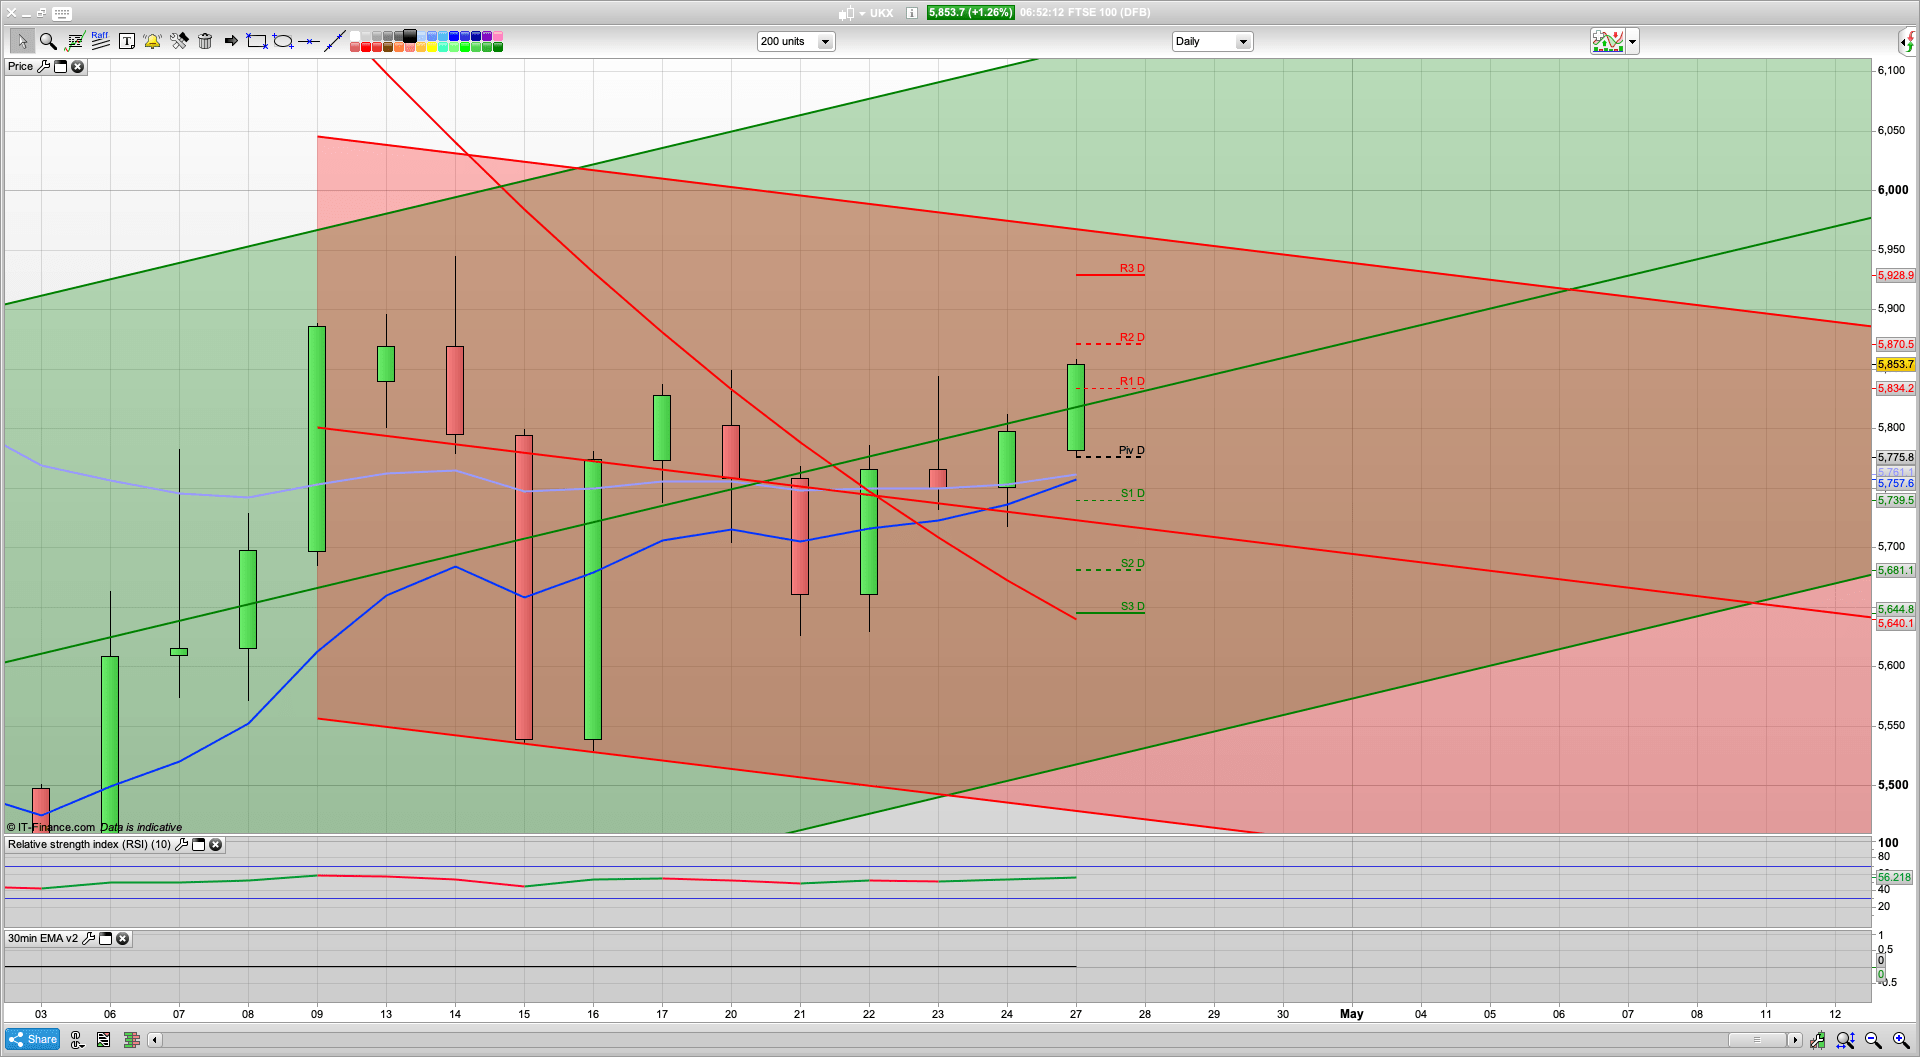The height and width of the screenshot is (1057, 1920).
Task: Pick the yellow color swatch
Action: pyautogui.click(x=432, y=47)
